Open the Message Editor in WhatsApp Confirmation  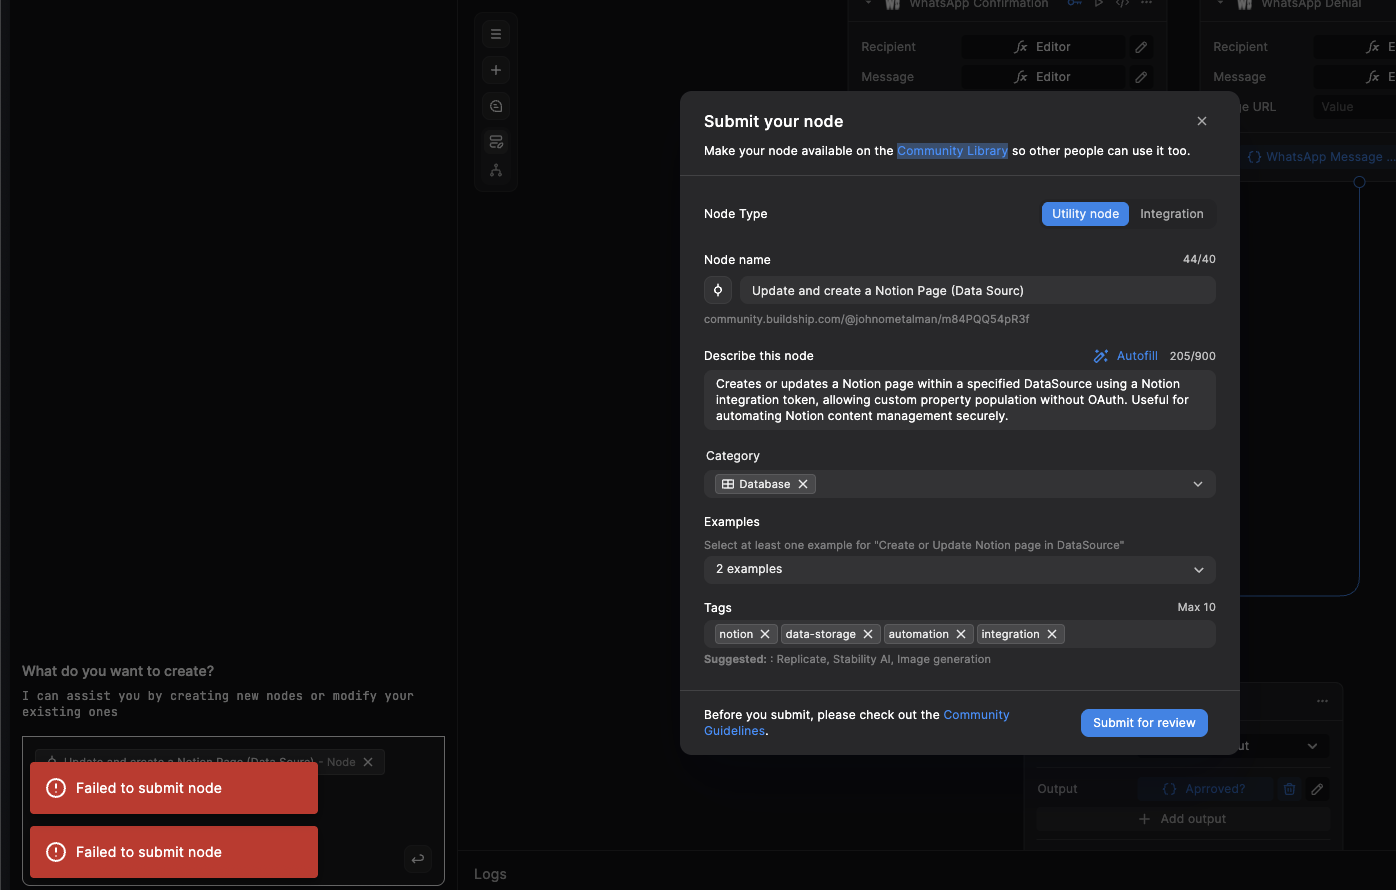point(1043,77)
